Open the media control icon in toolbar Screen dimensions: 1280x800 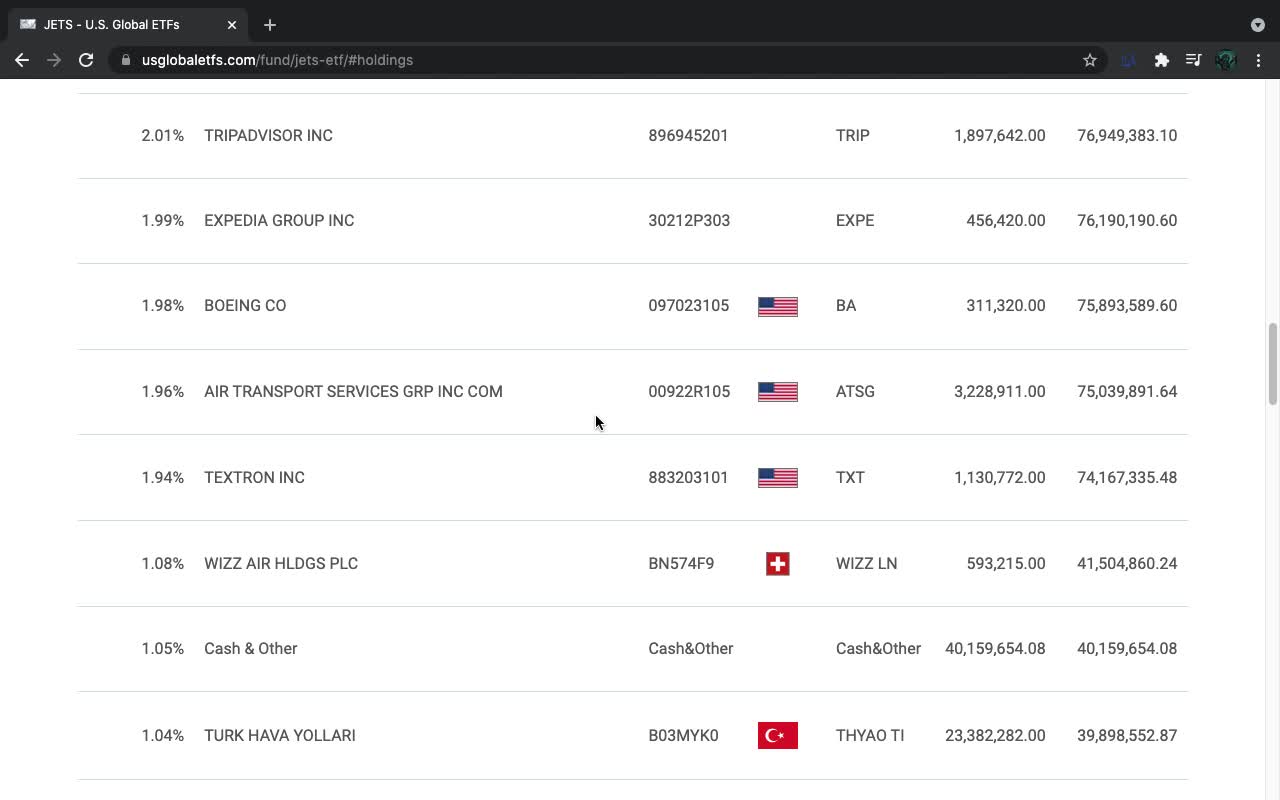click(1193, 60)
